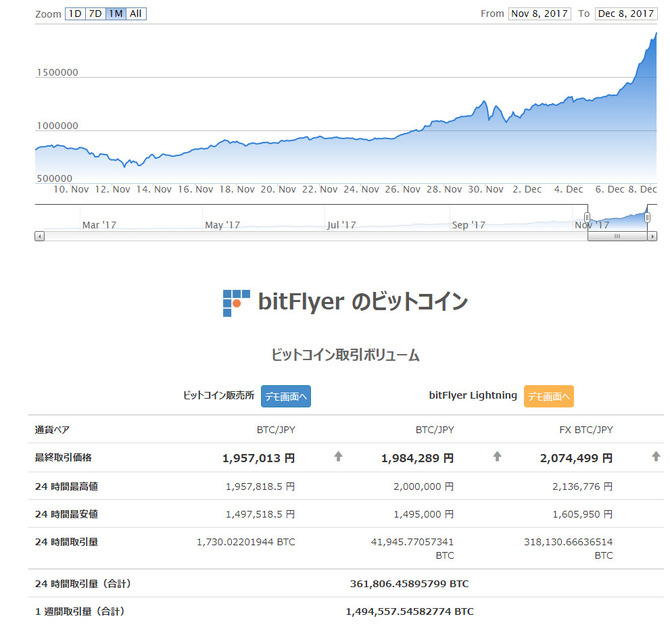Click the Jul '17 navigator label
The width and height of the screenshot is (670, 625).
(x=341, y=225)
